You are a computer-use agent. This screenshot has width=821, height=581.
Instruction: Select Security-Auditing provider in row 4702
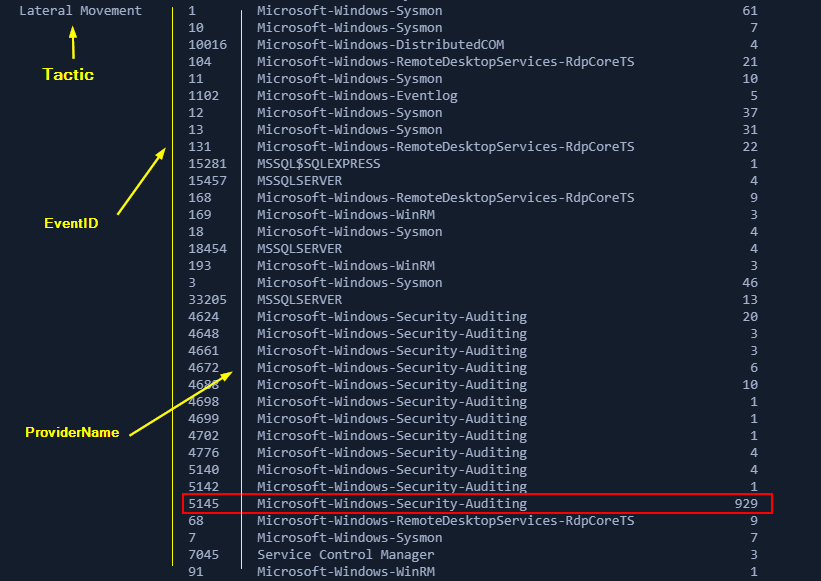tap(392, 436)
